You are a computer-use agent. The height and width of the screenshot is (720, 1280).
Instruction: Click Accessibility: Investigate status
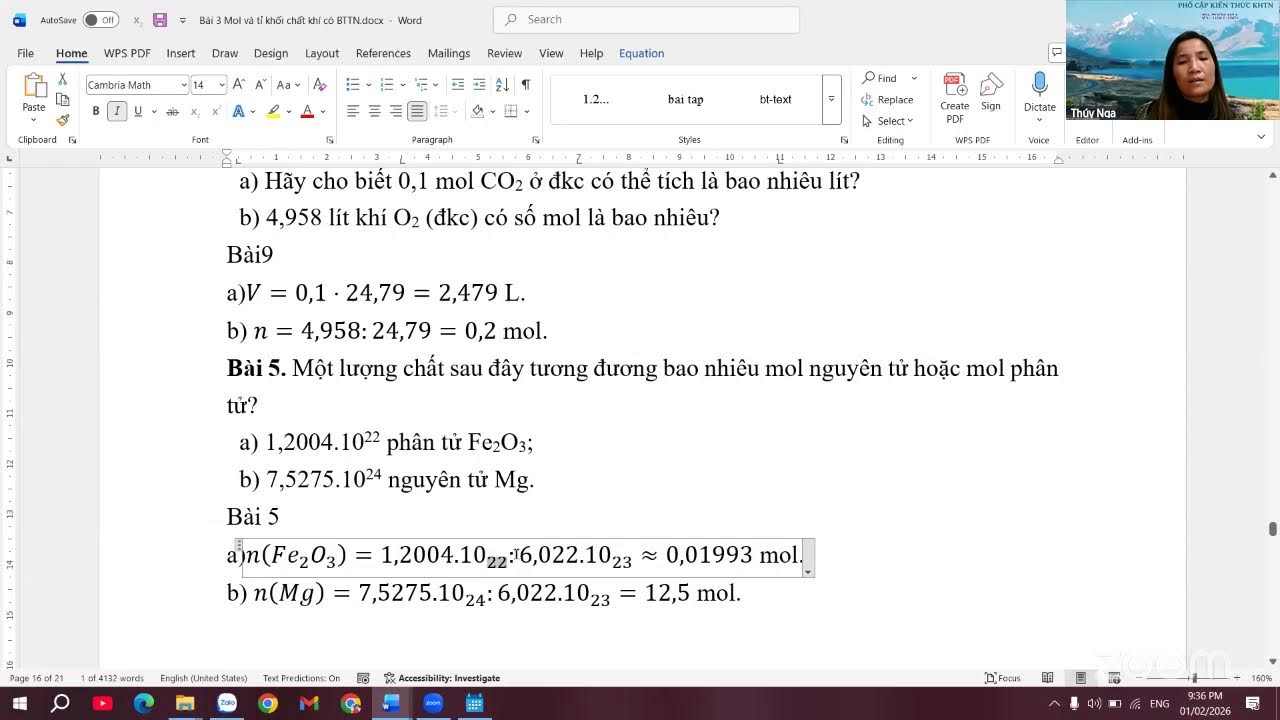(442, 678)
